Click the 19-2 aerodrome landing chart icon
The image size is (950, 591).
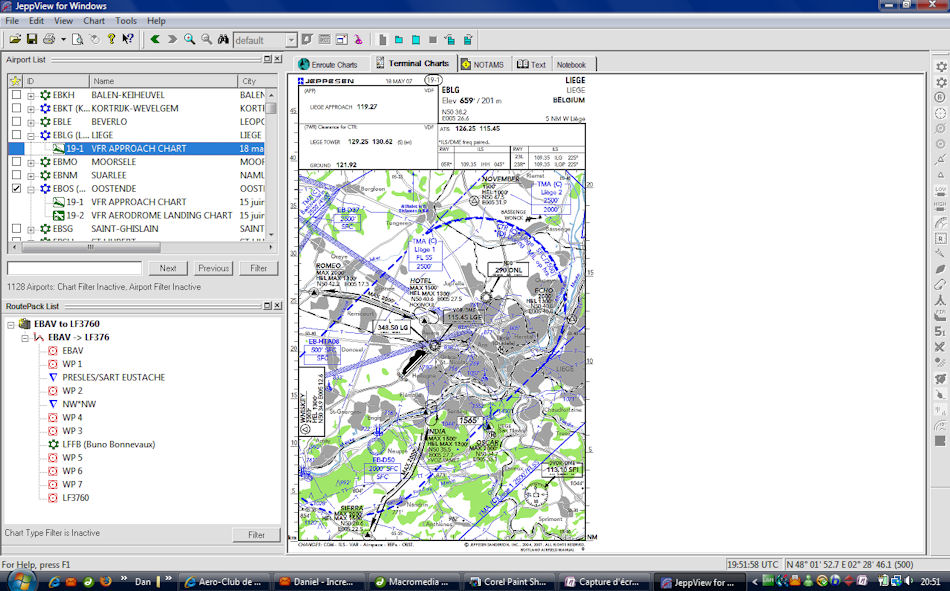(58, 215)
